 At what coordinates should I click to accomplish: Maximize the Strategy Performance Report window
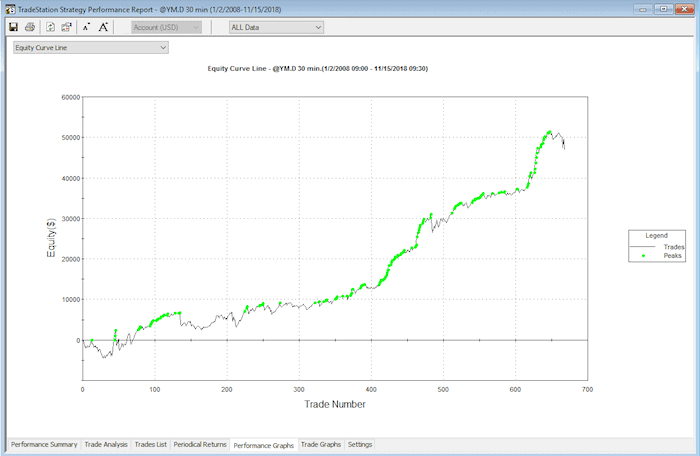[663, 9]
